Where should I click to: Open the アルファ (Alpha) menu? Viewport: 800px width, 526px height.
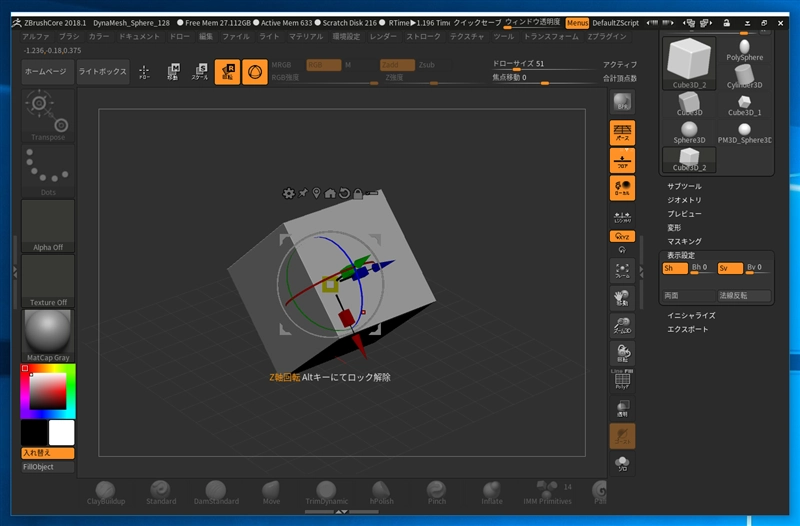(36, 37)
